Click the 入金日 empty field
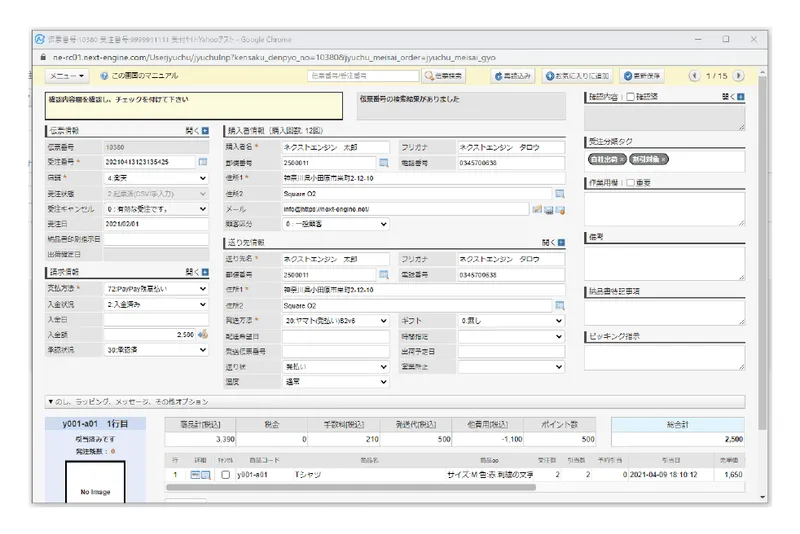 tap(156, 320)
